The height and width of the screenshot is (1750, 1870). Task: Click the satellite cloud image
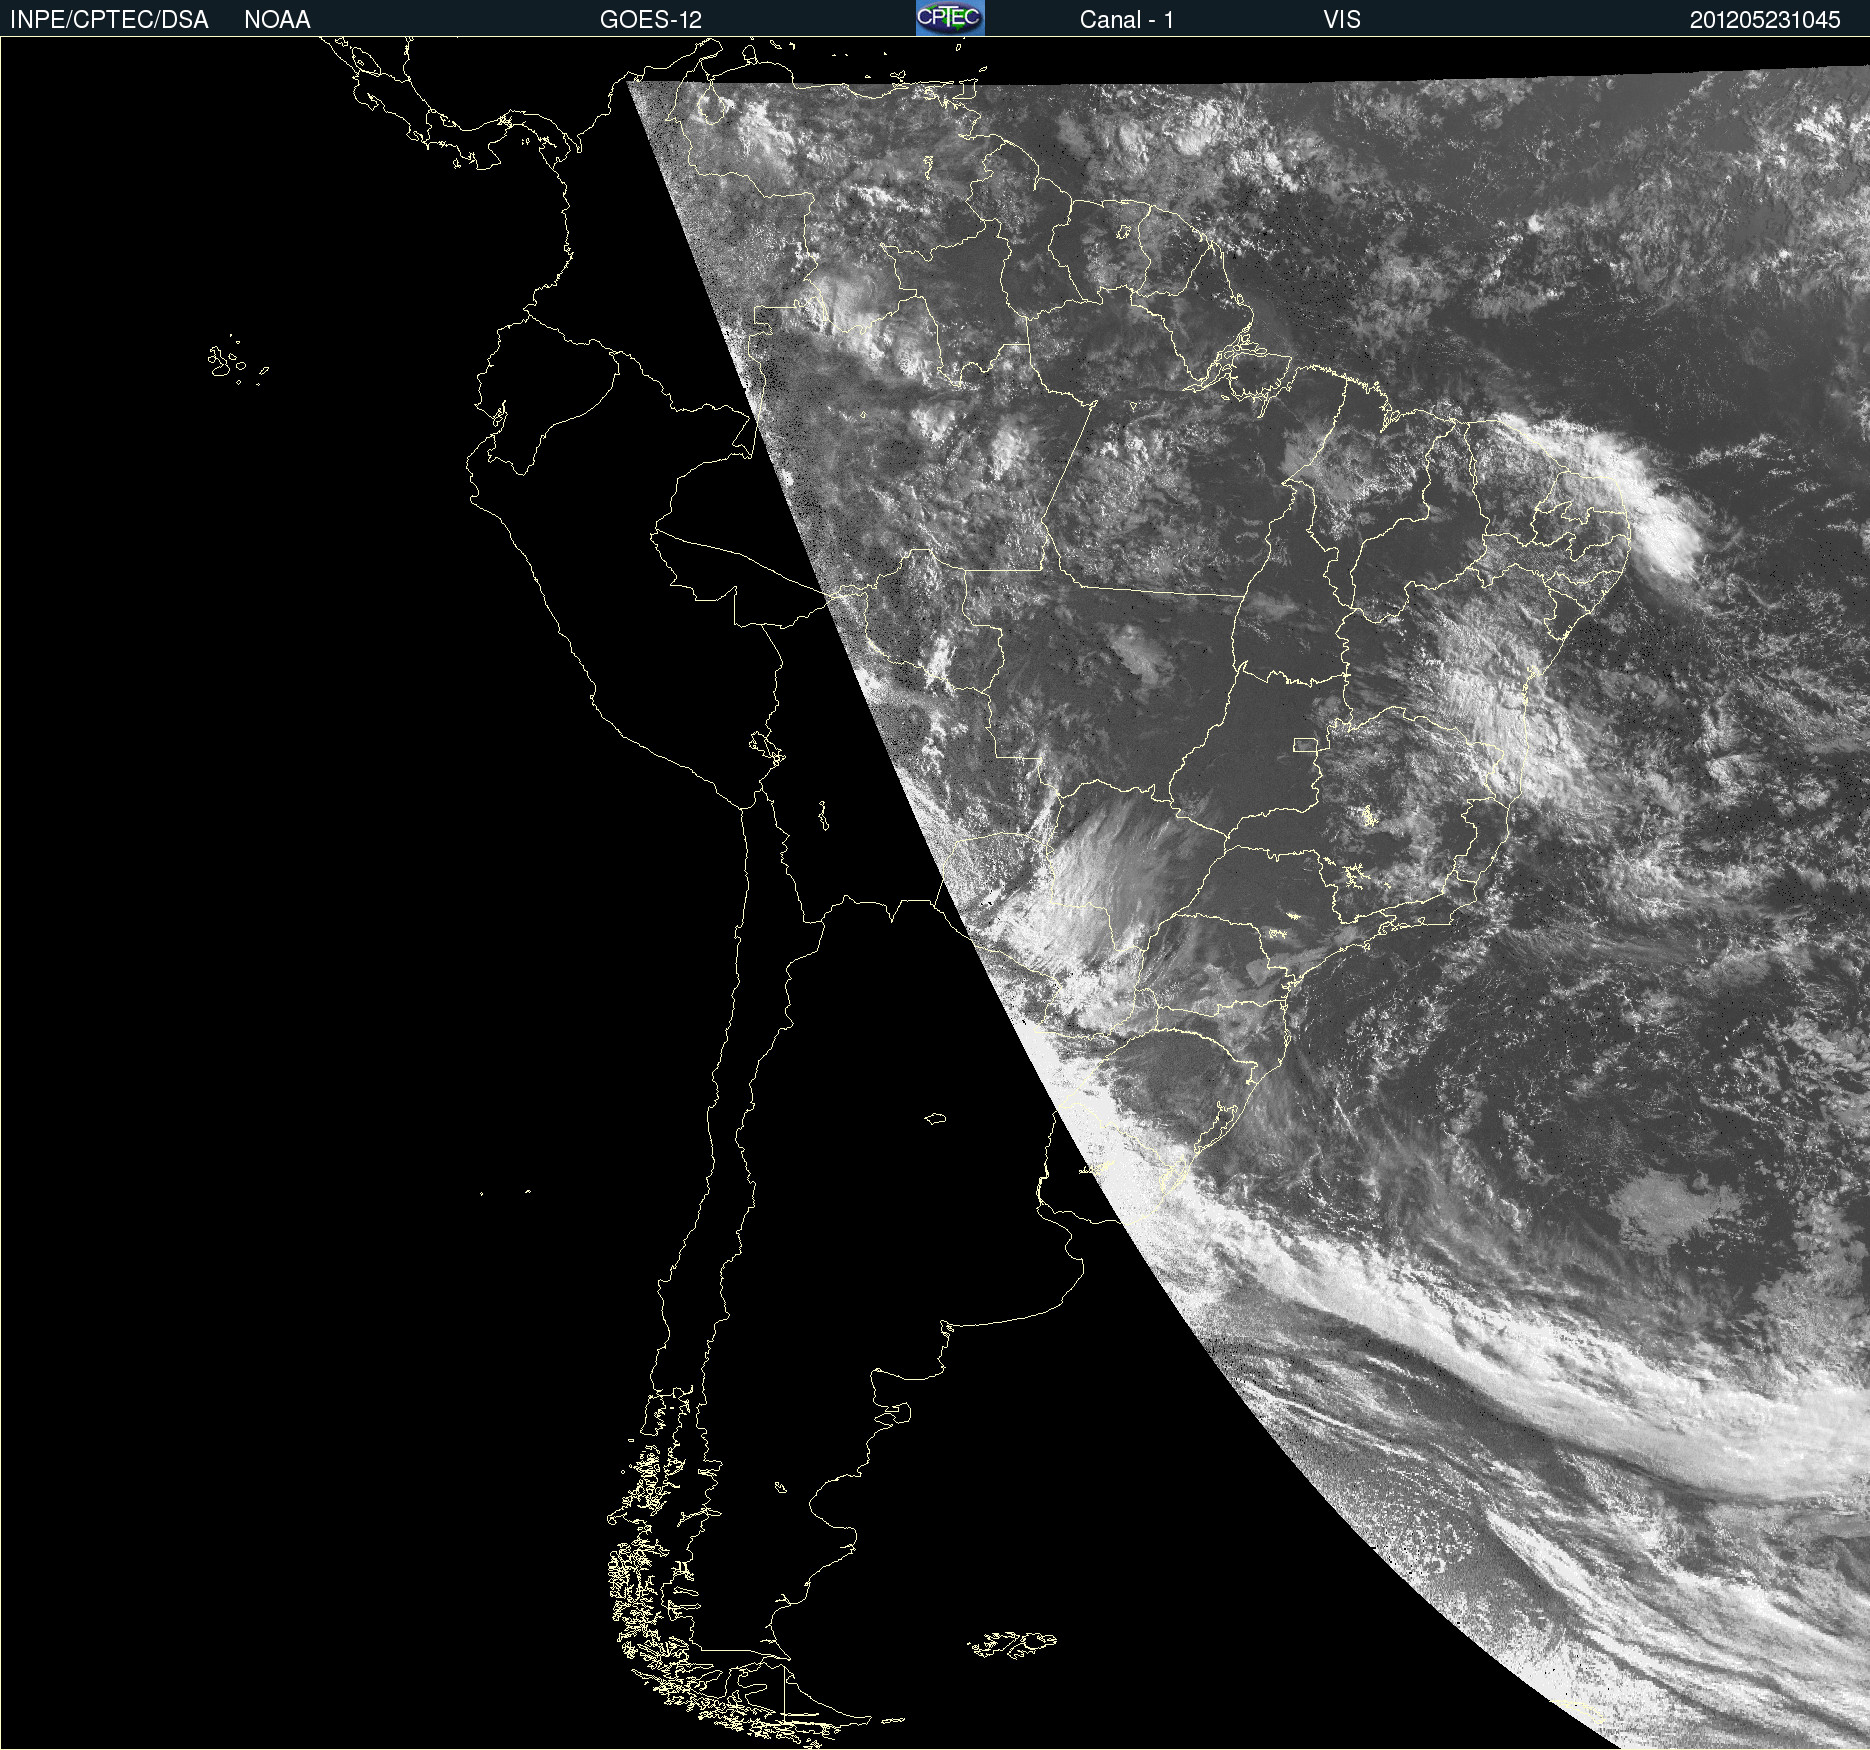[935, 893]
